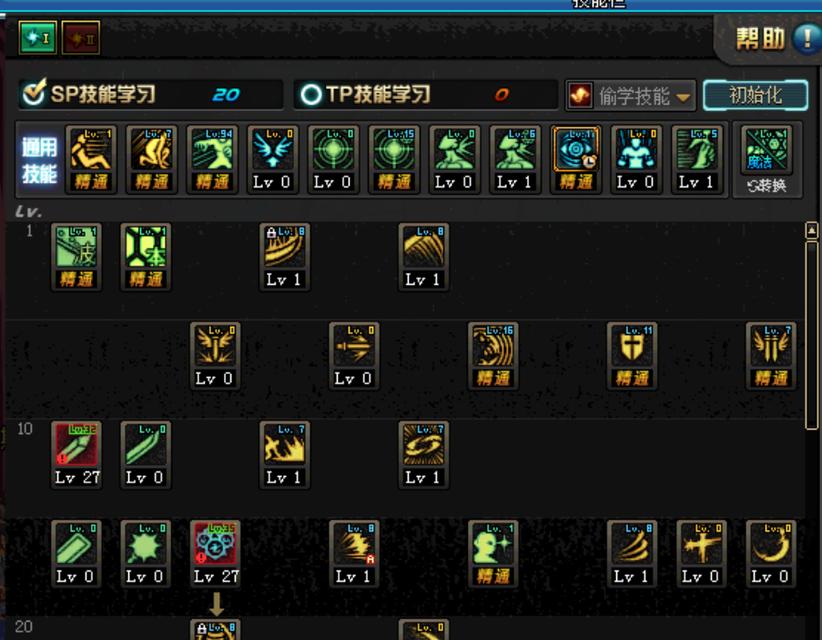Switch to skill page I tab
Viewport: 822px width, 640px height.
point(38,37)
